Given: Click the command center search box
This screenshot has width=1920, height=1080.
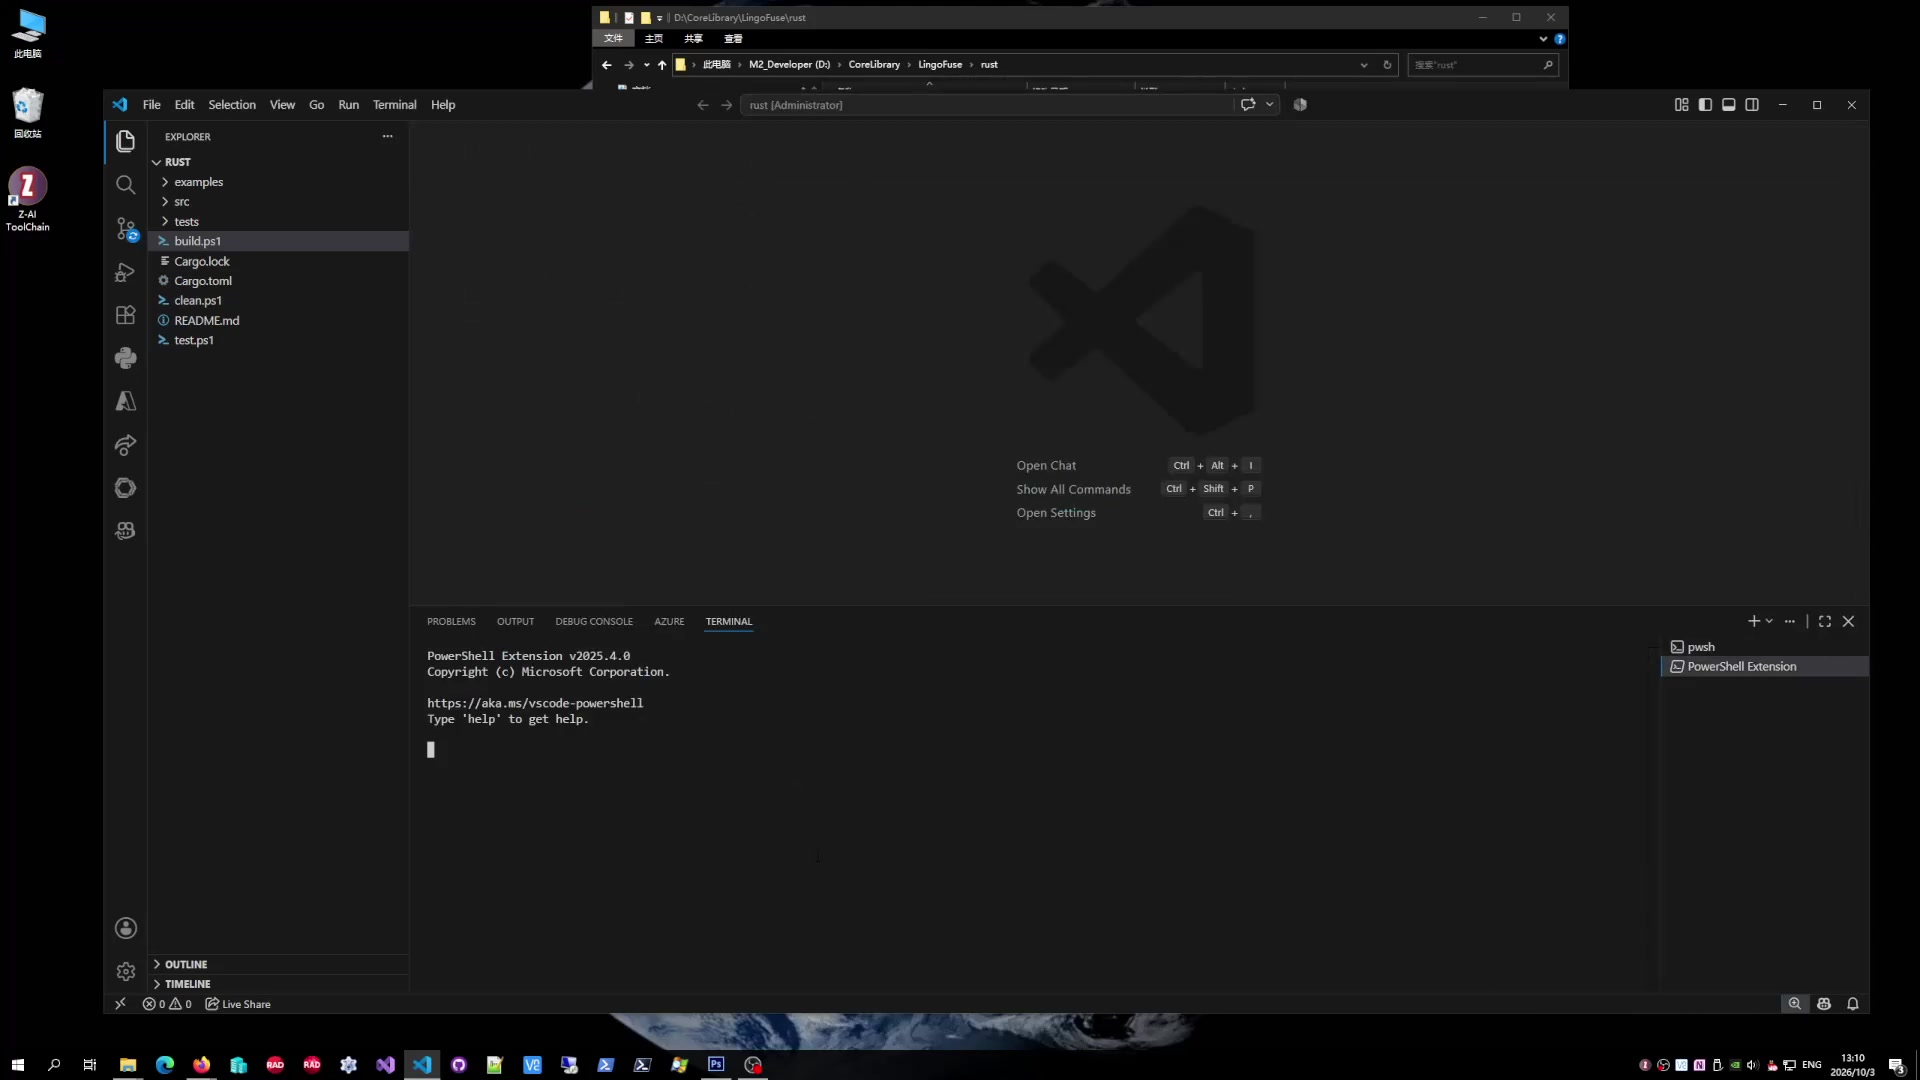Looking at the screenshot, I should tap(986, 105).
